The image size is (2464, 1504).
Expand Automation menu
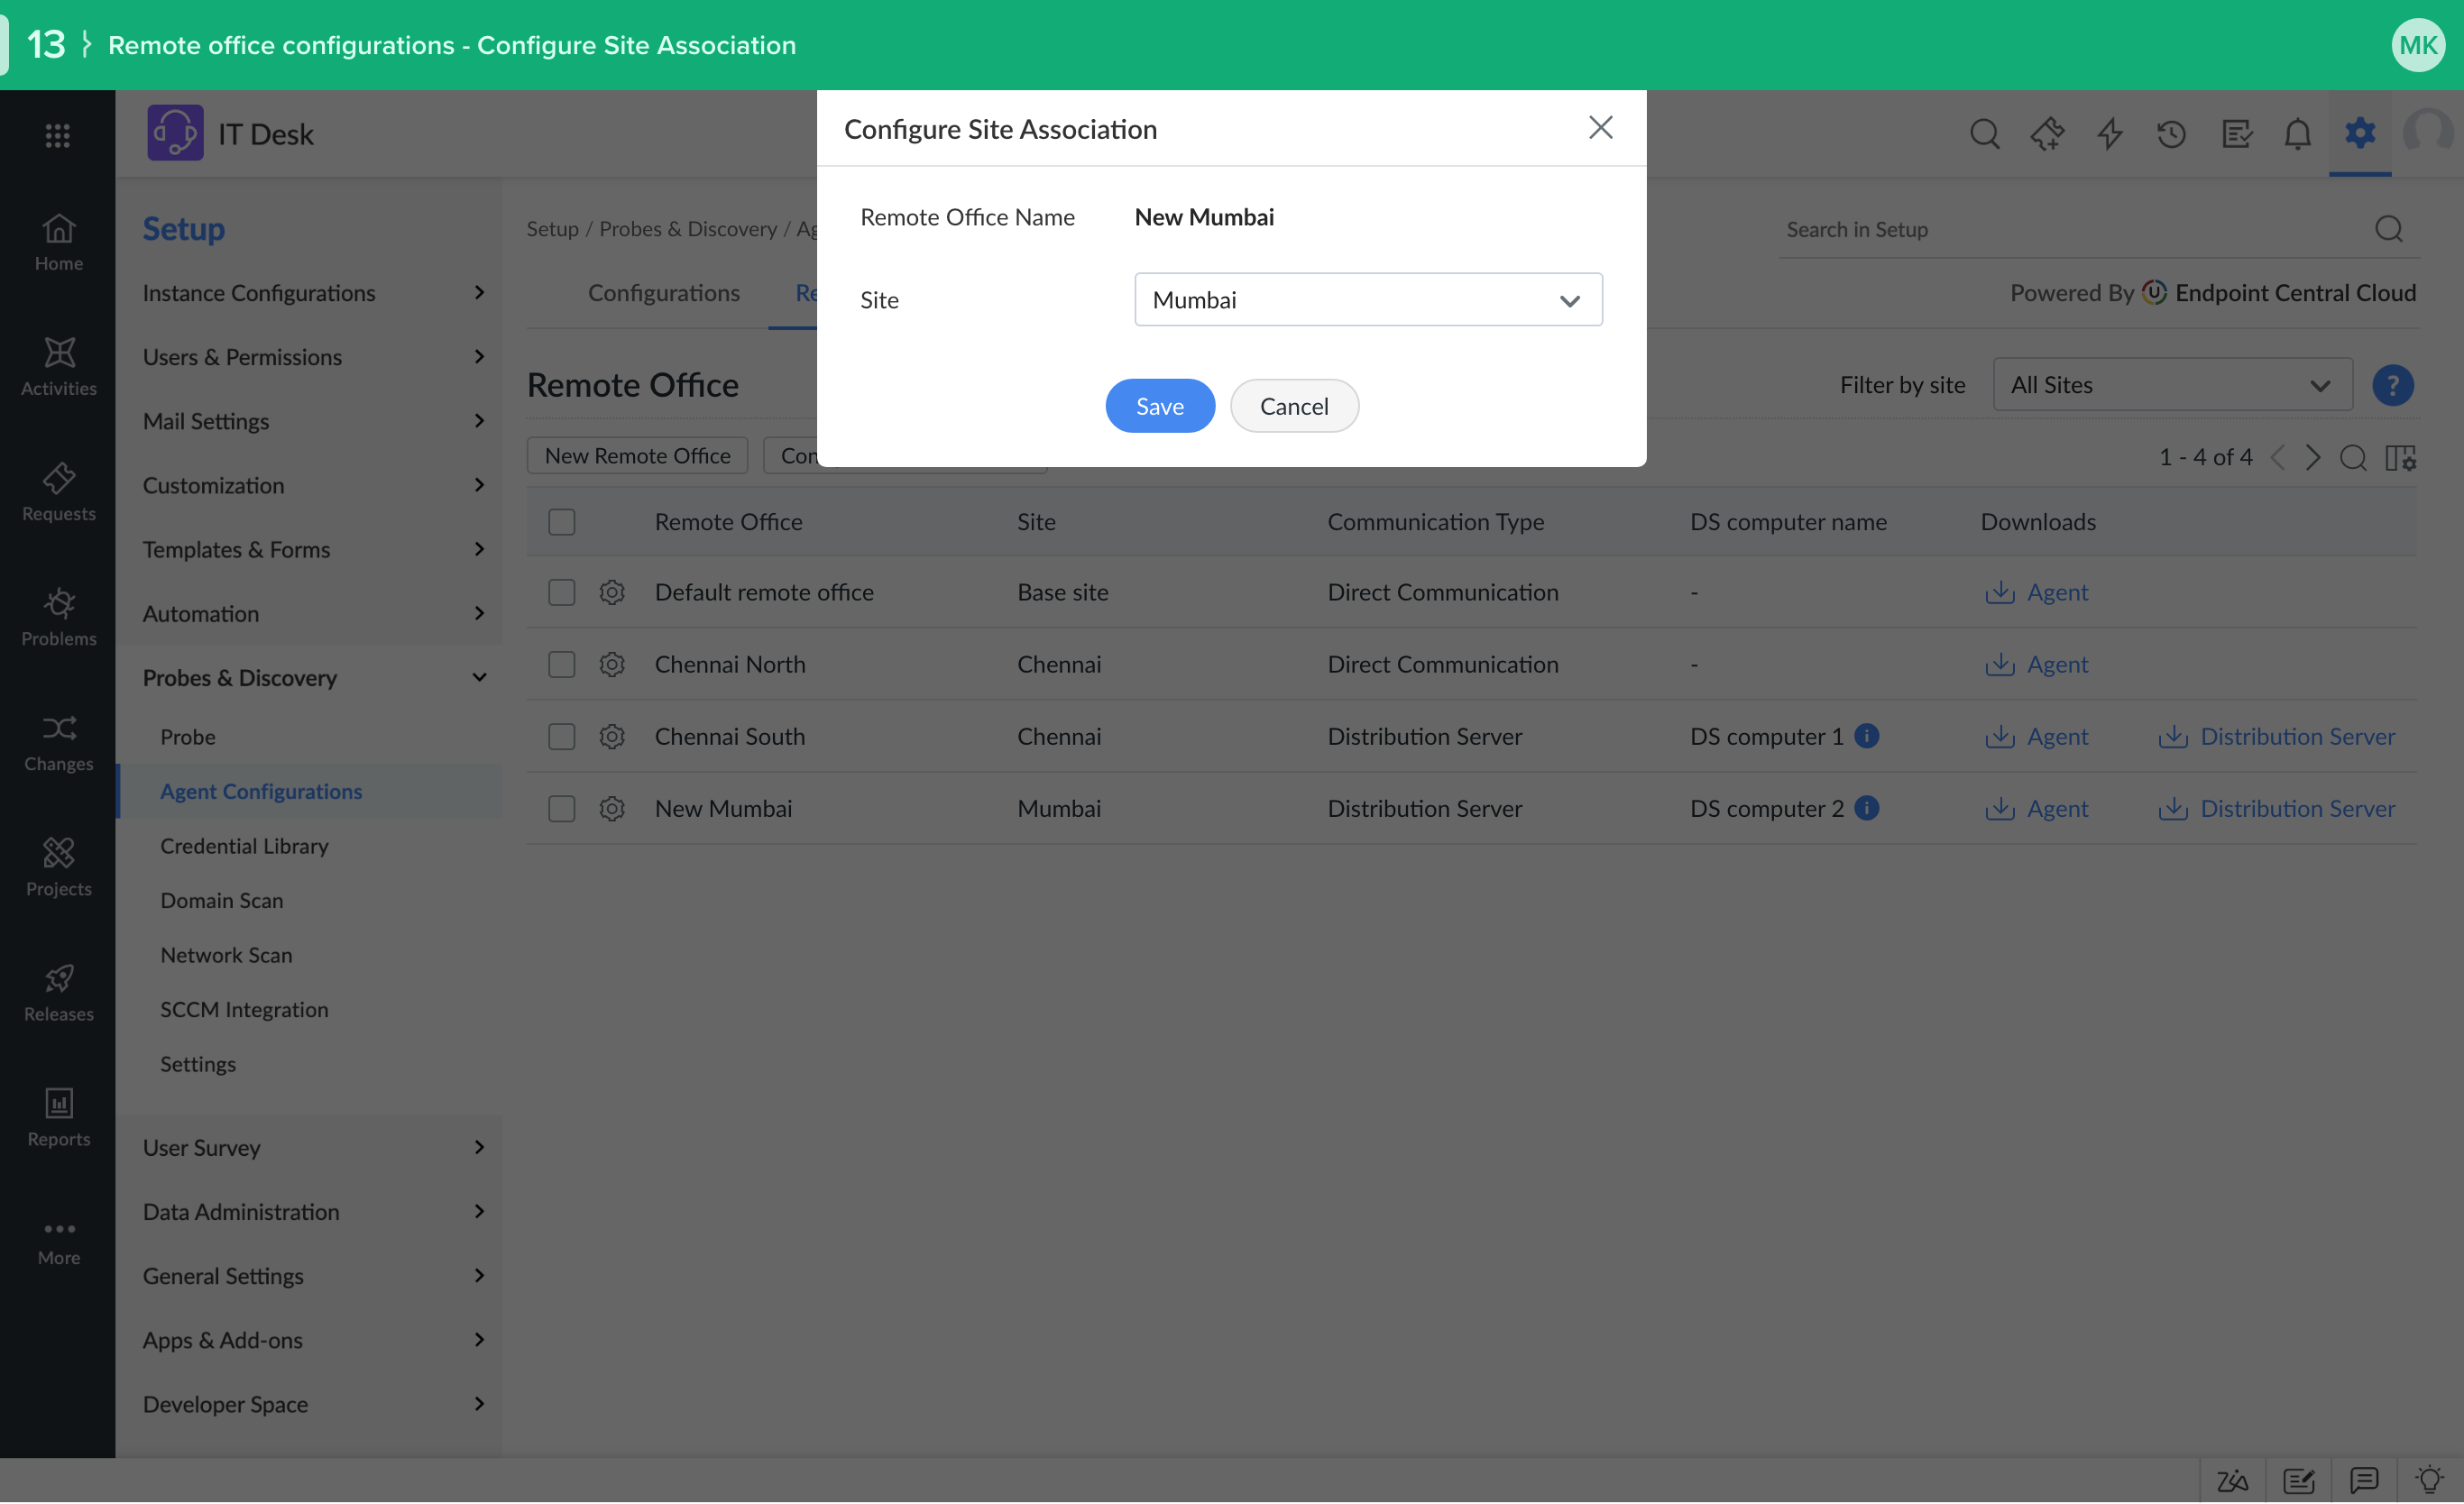(x=310, y=613)
